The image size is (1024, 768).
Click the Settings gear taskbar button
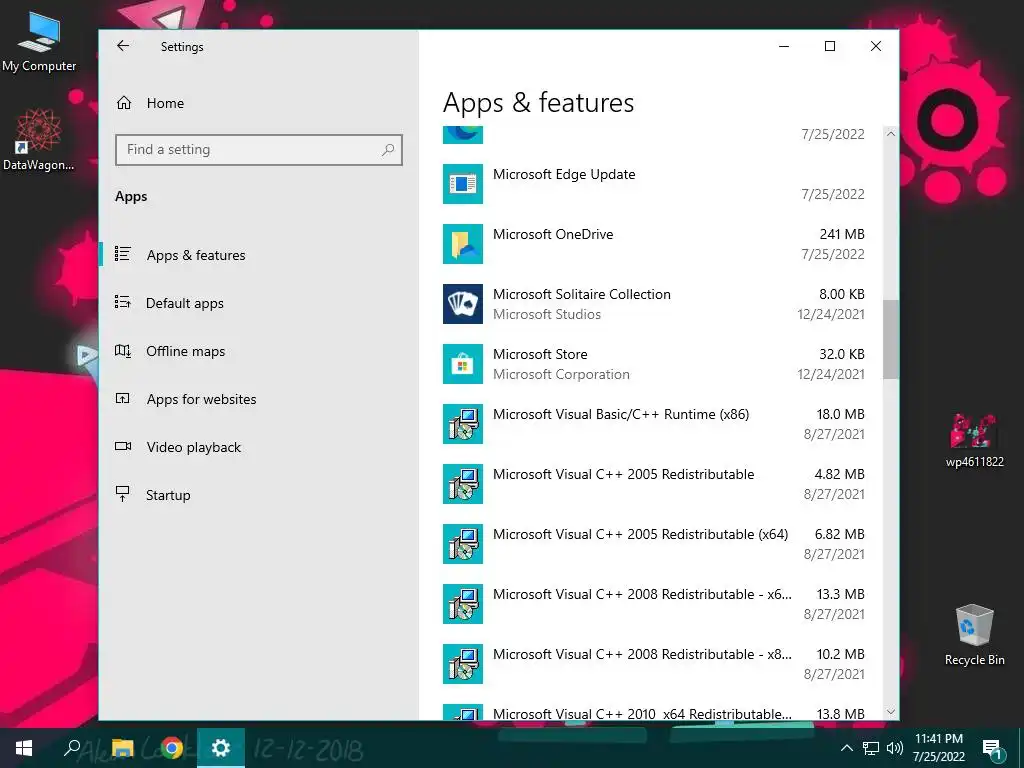(x=221, y=748)
